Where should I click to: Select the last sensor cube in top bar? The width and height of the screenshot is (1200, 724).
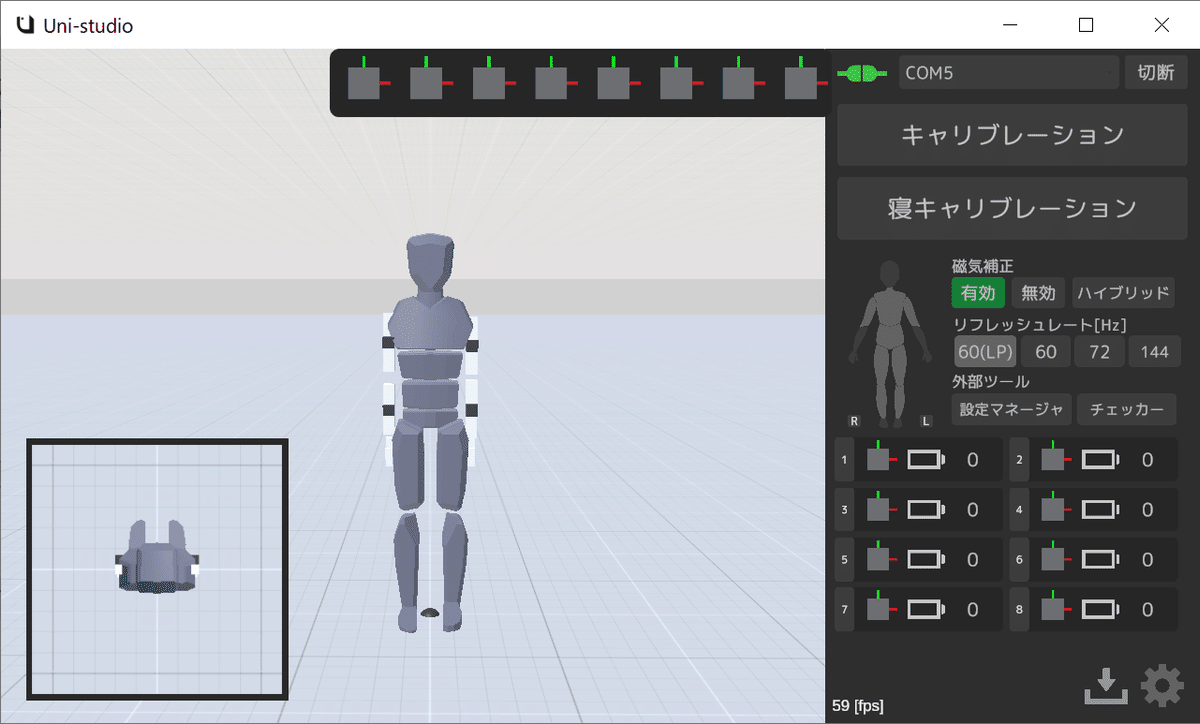pyautogui.click(x=803, y=80)
